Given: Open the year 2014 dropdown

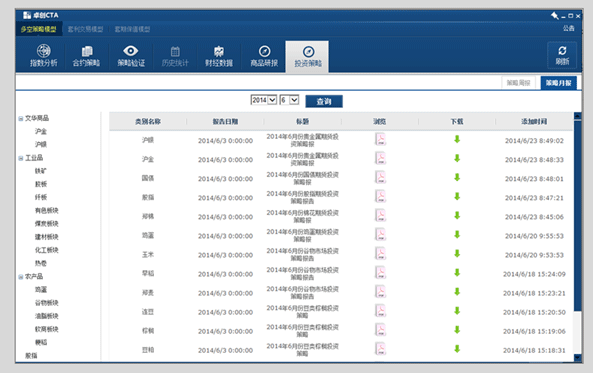Looking at the screenshot, I should point(264,100).
